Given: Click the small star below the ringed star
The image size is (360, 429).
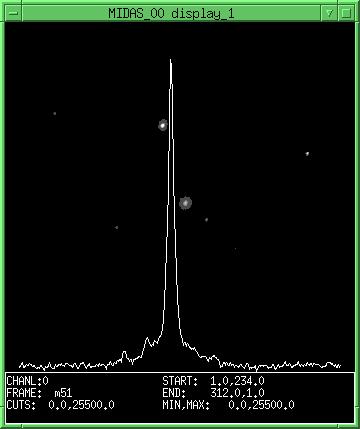Looking at the screenshot, I should point(206,220).
